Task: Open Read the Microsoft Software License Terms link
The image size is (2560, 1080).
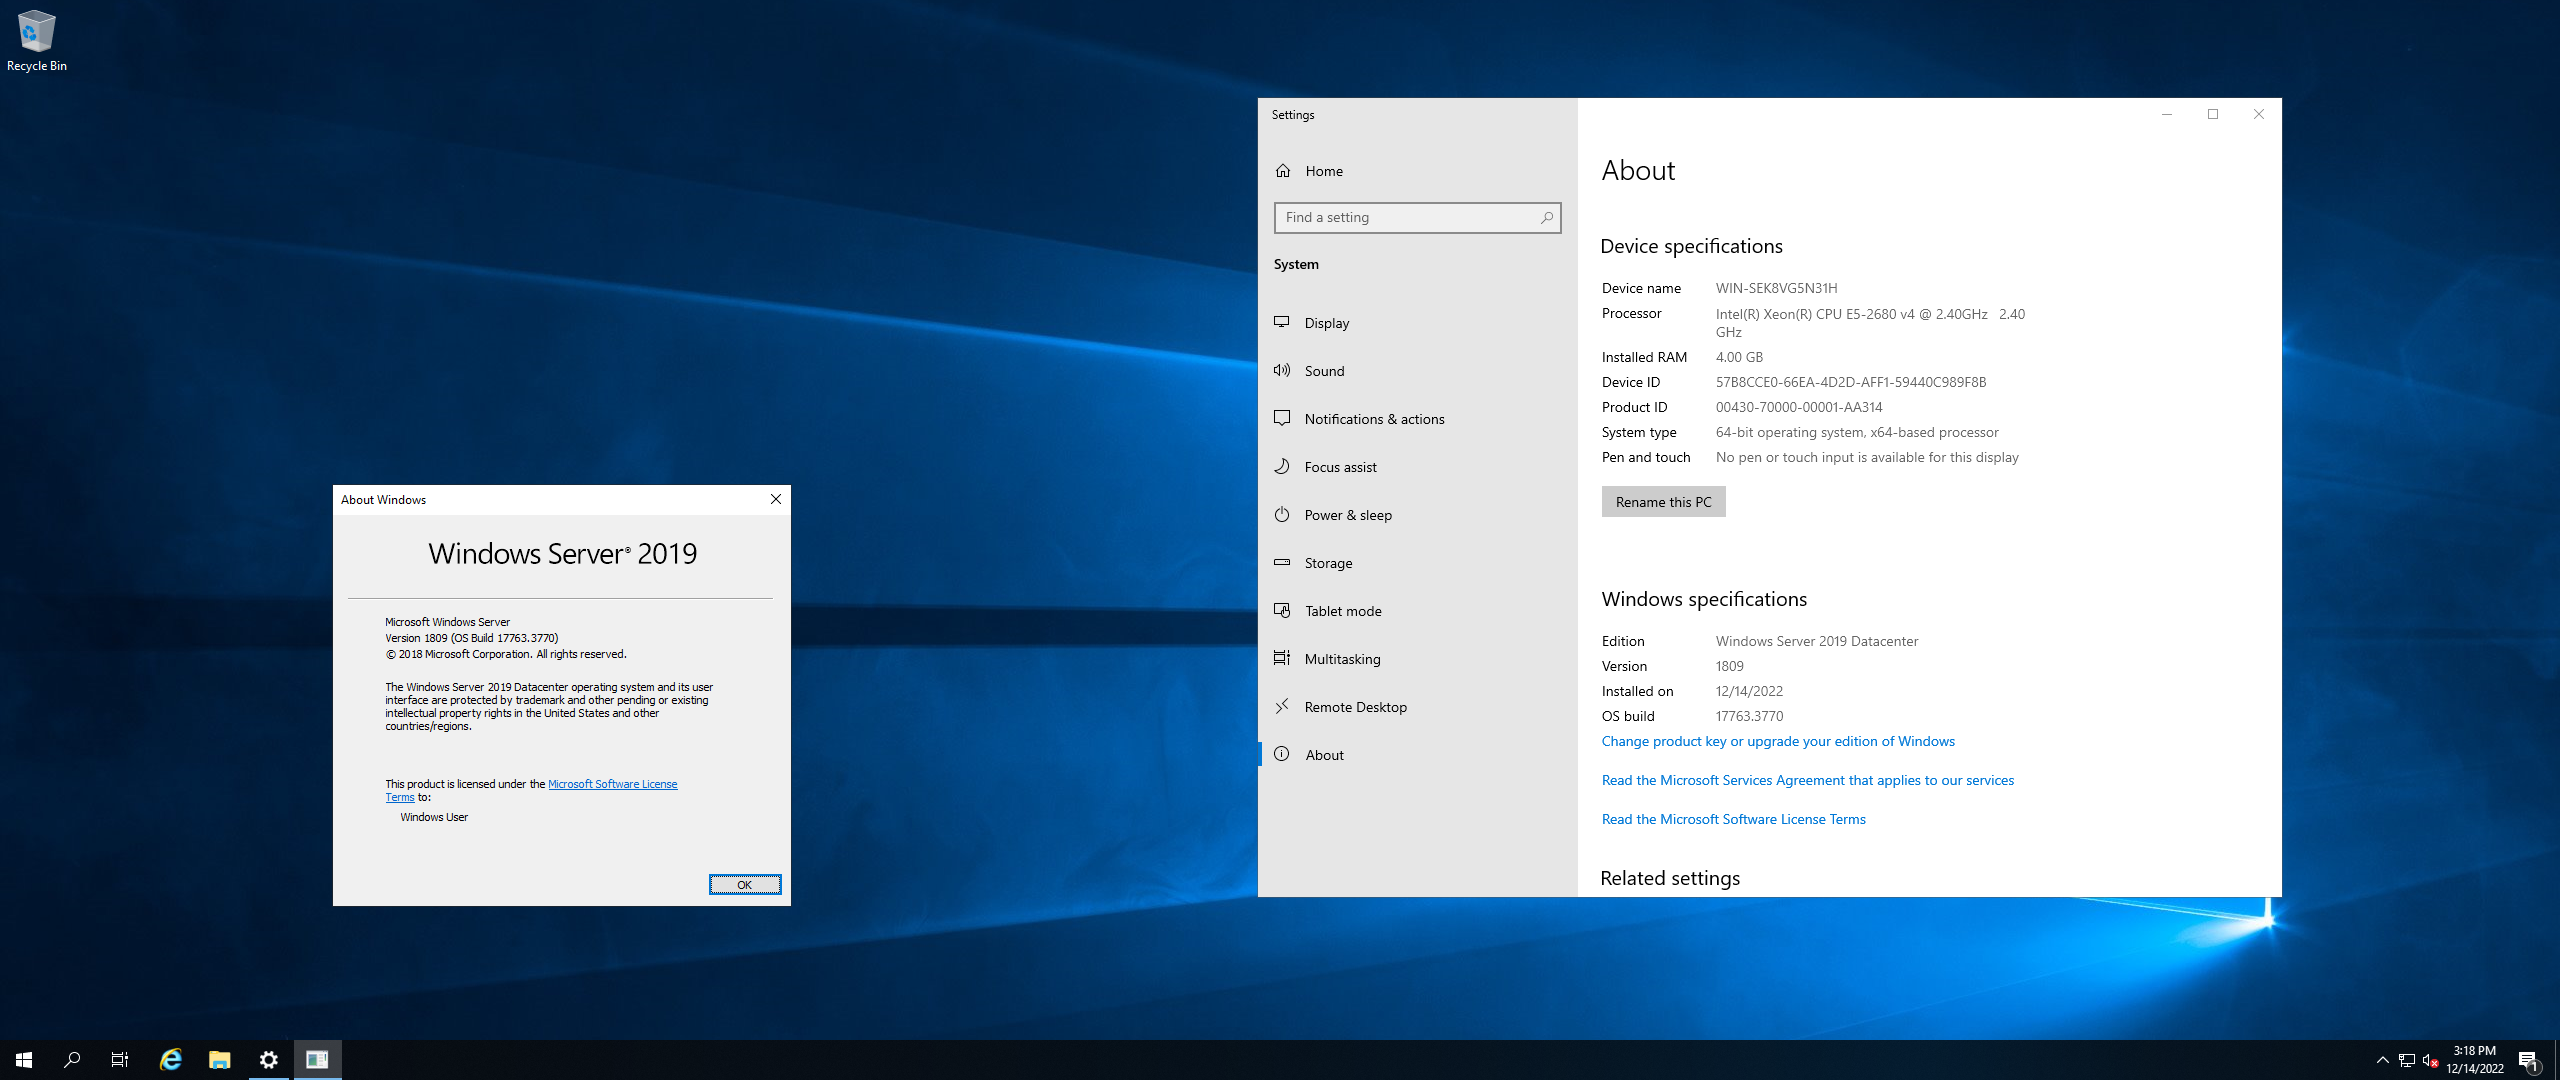Action: point(1734,819)
